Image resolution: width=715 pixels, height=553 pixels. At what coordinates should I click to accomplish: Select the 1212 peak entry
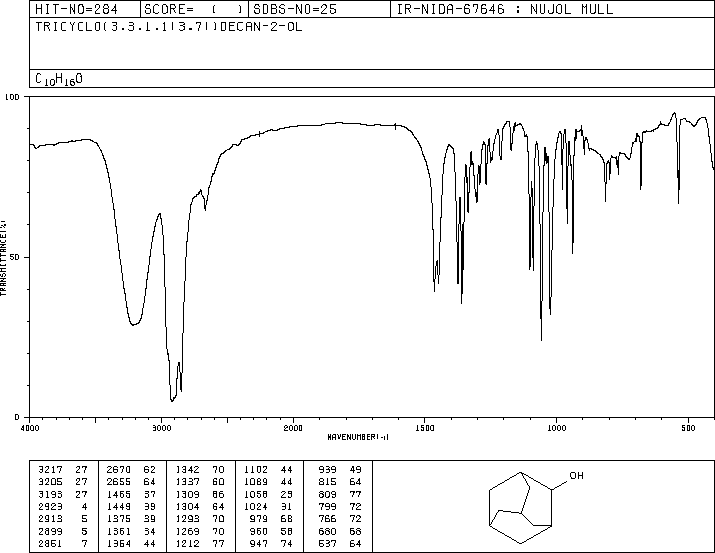(x=200, y=543)
